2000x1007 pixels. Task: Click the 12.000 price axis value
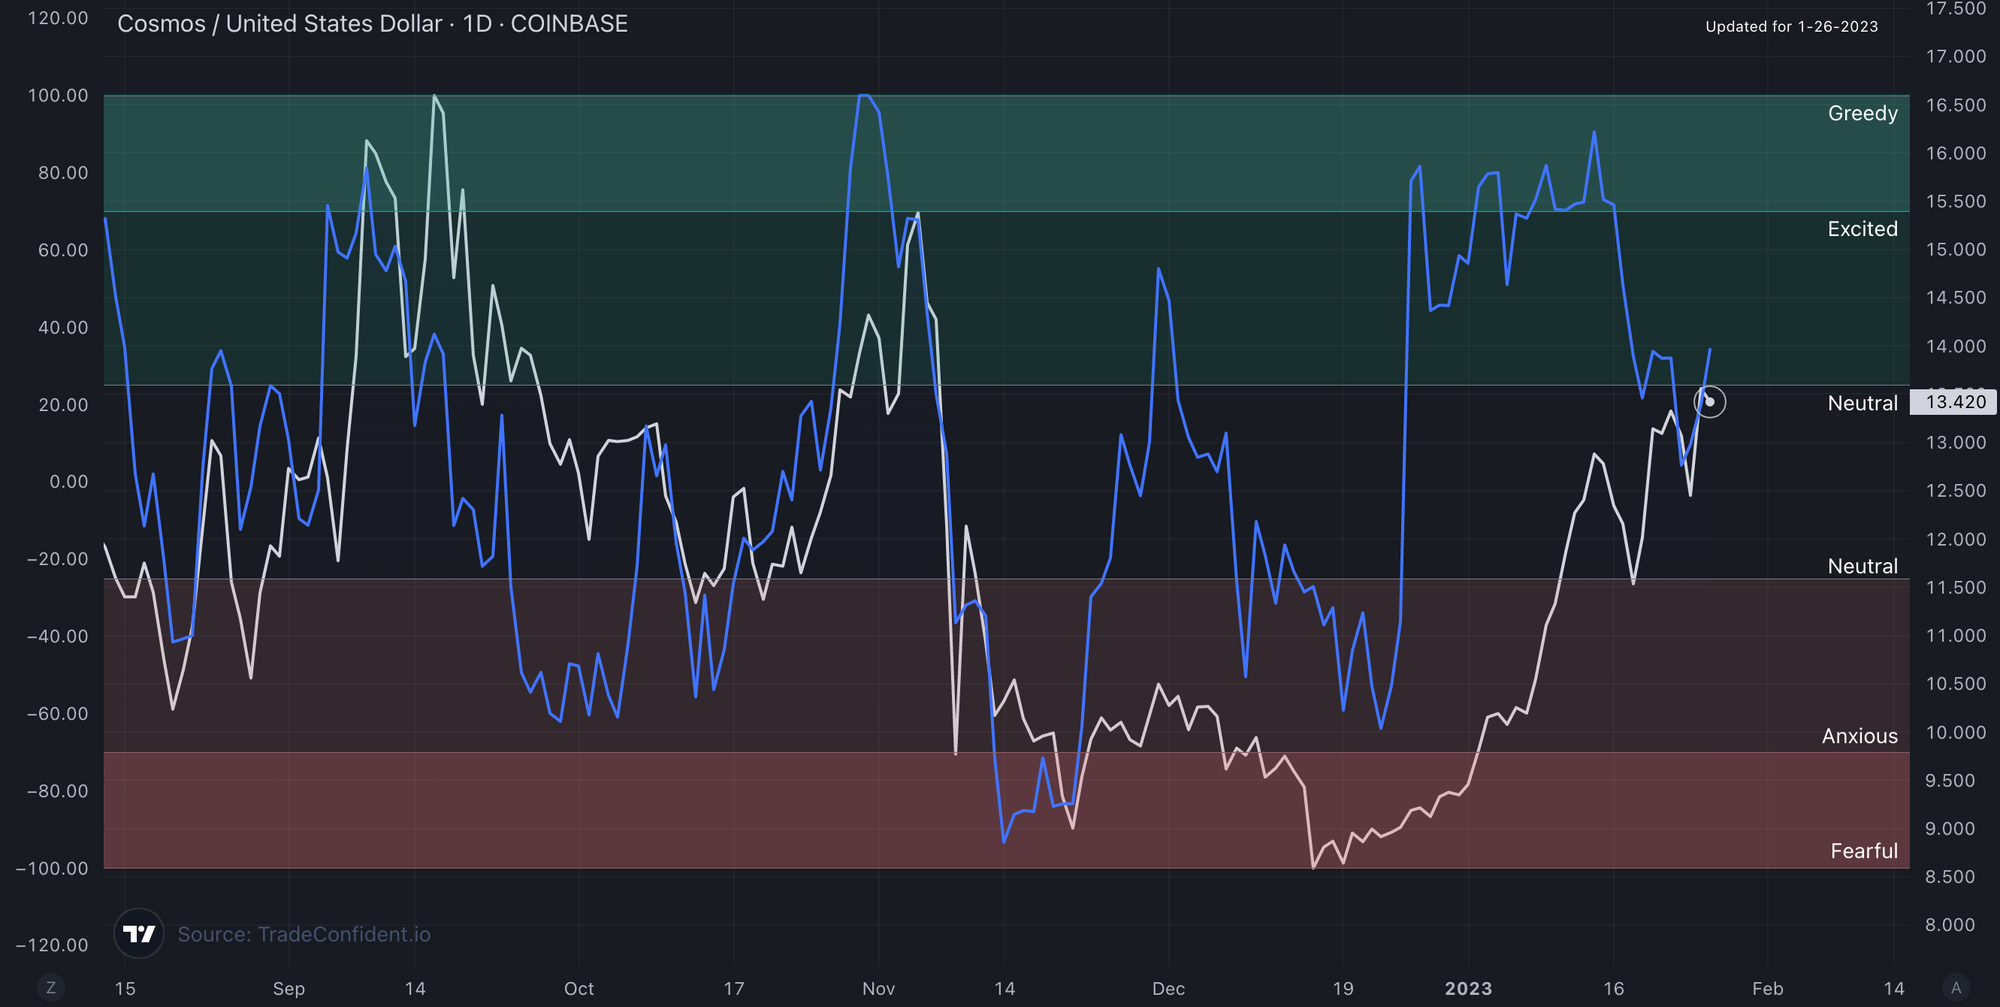1956,539
